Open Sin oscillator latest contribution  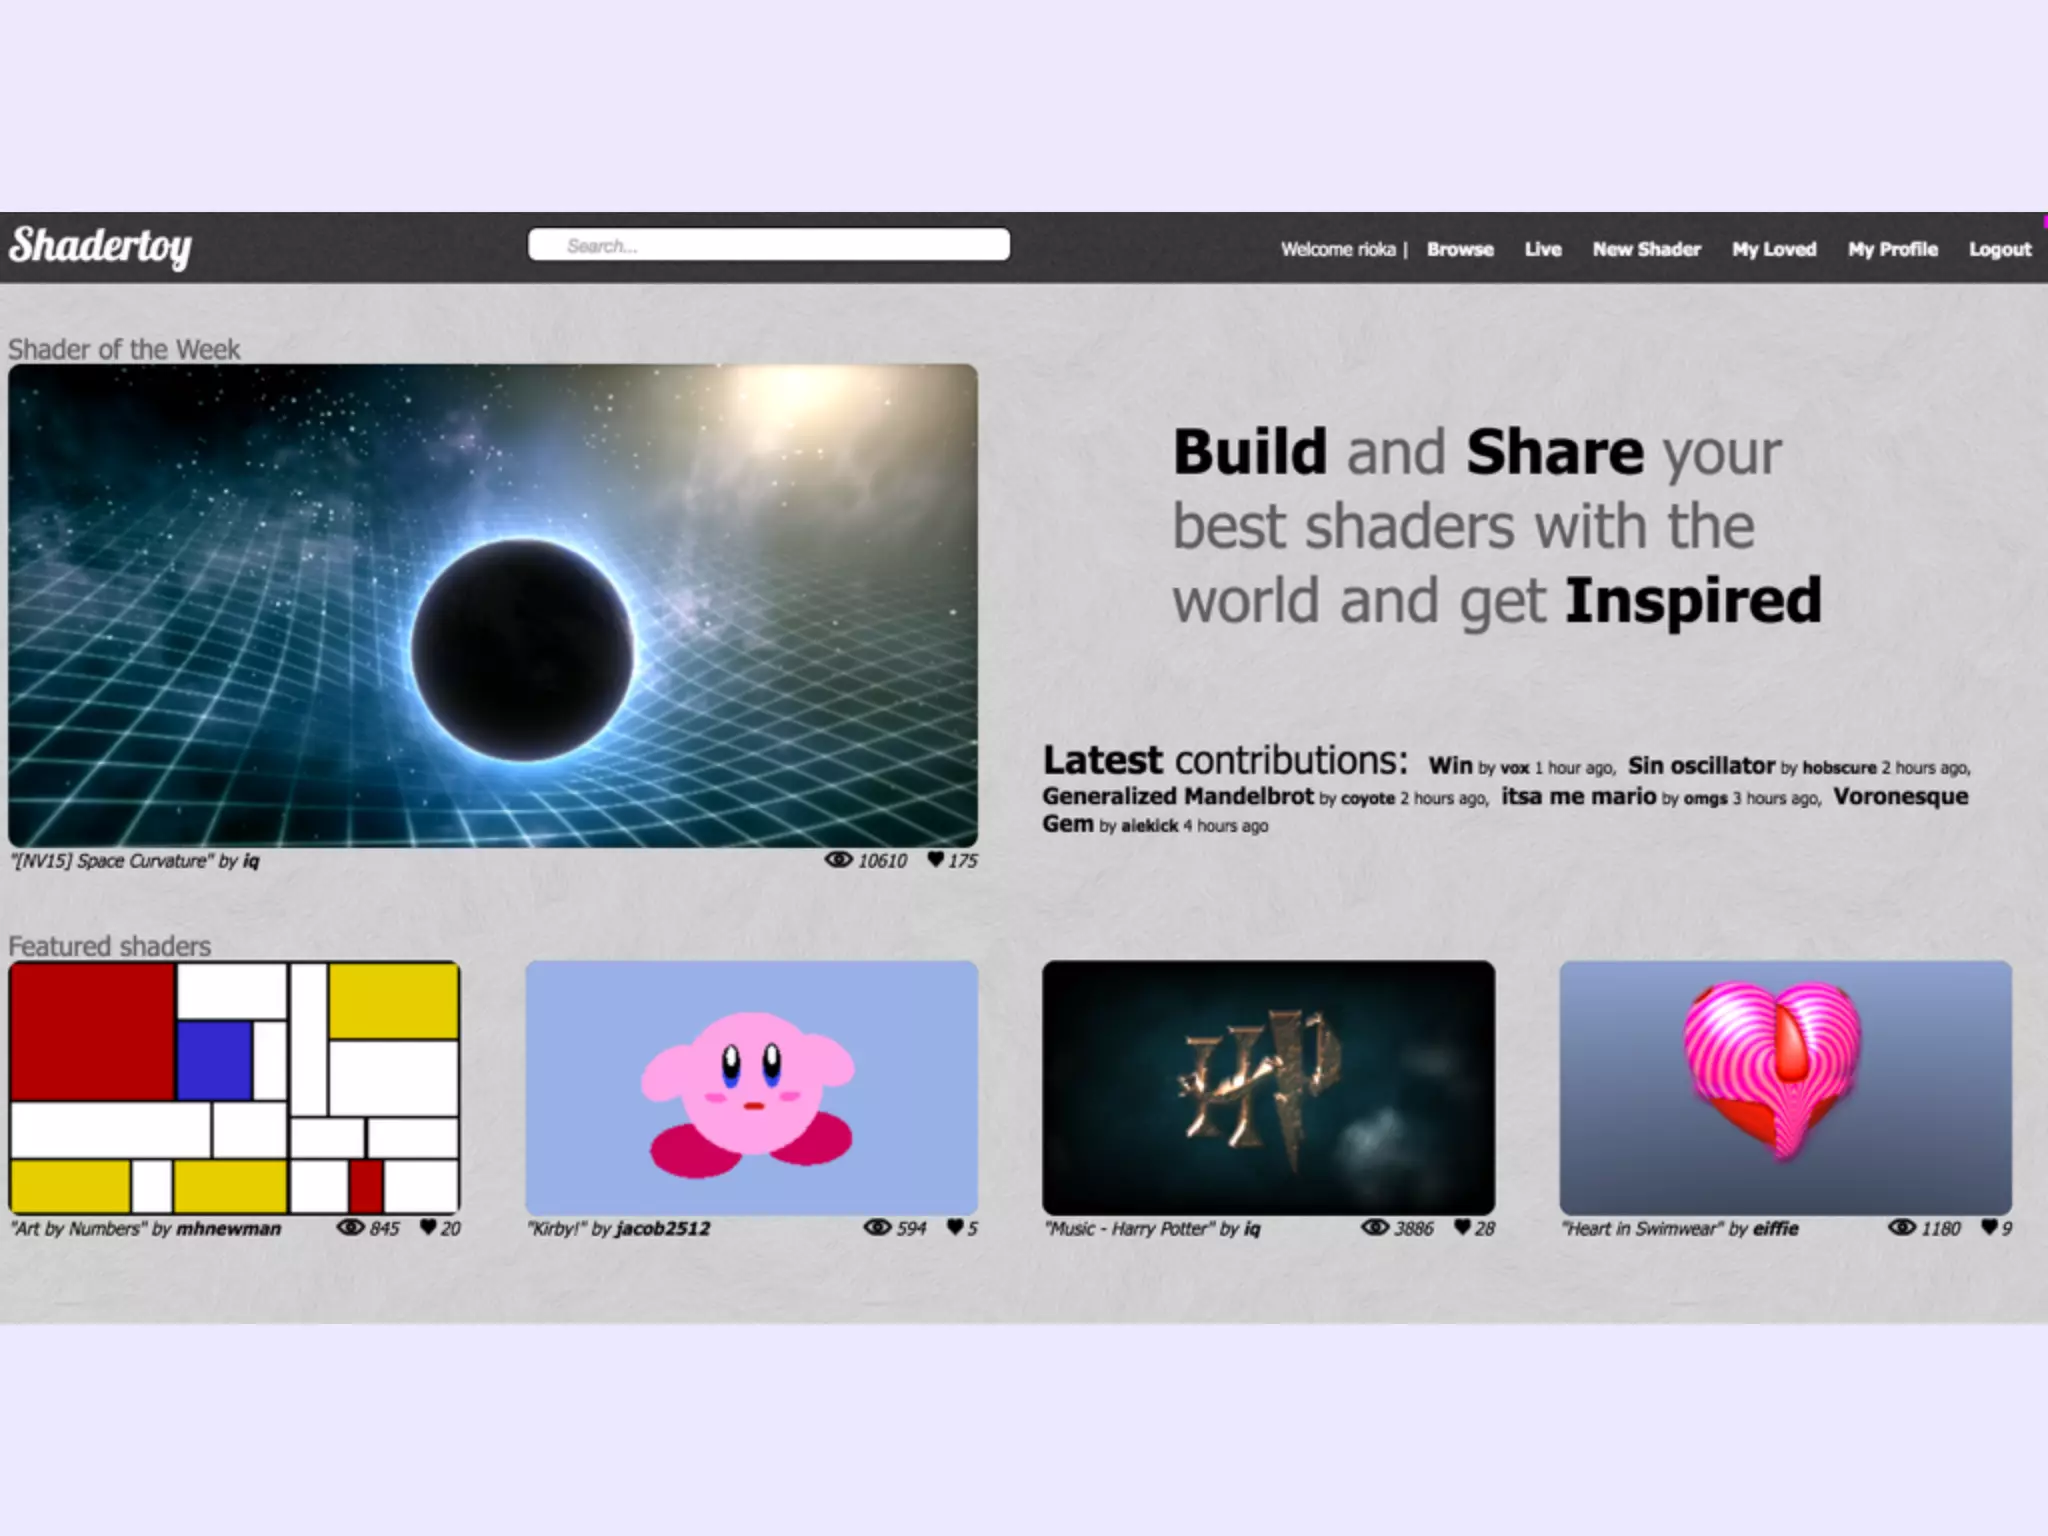pyautogui.click(x=1701, y=766)
